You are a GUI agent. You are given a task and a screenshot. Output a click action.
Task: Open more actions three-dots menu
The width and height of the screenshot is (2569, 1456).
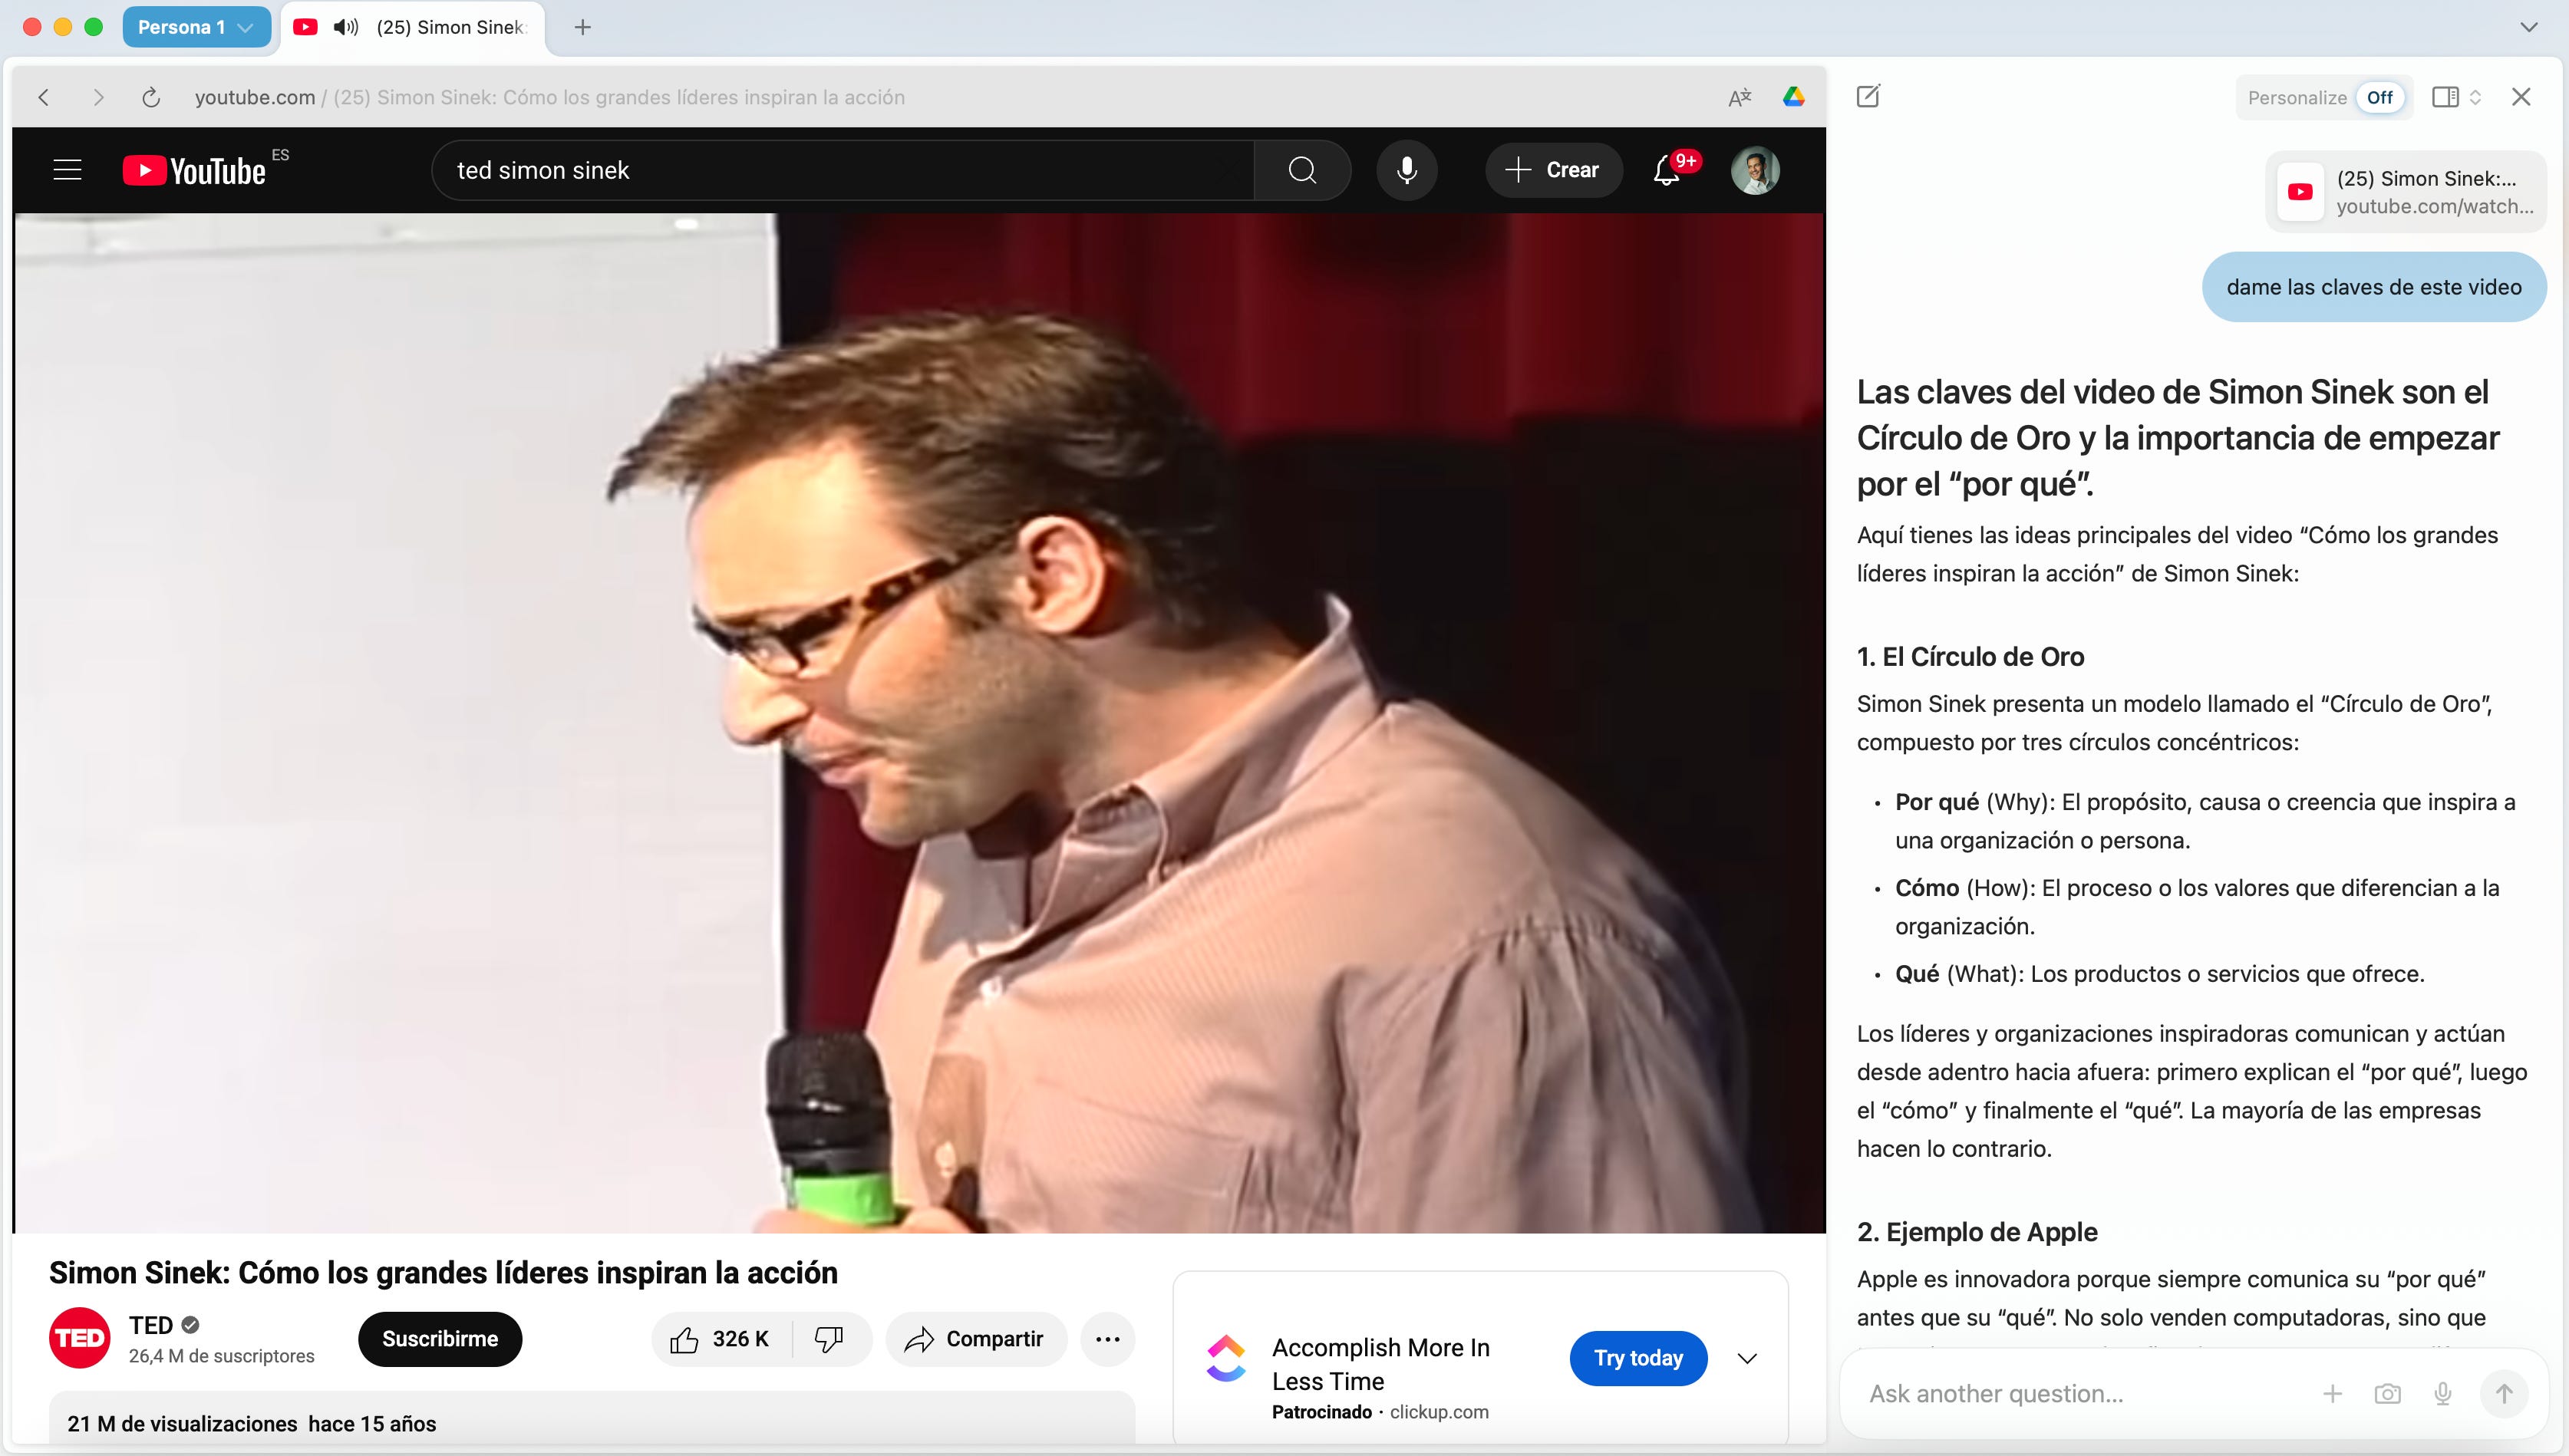pos(1107,1339)
